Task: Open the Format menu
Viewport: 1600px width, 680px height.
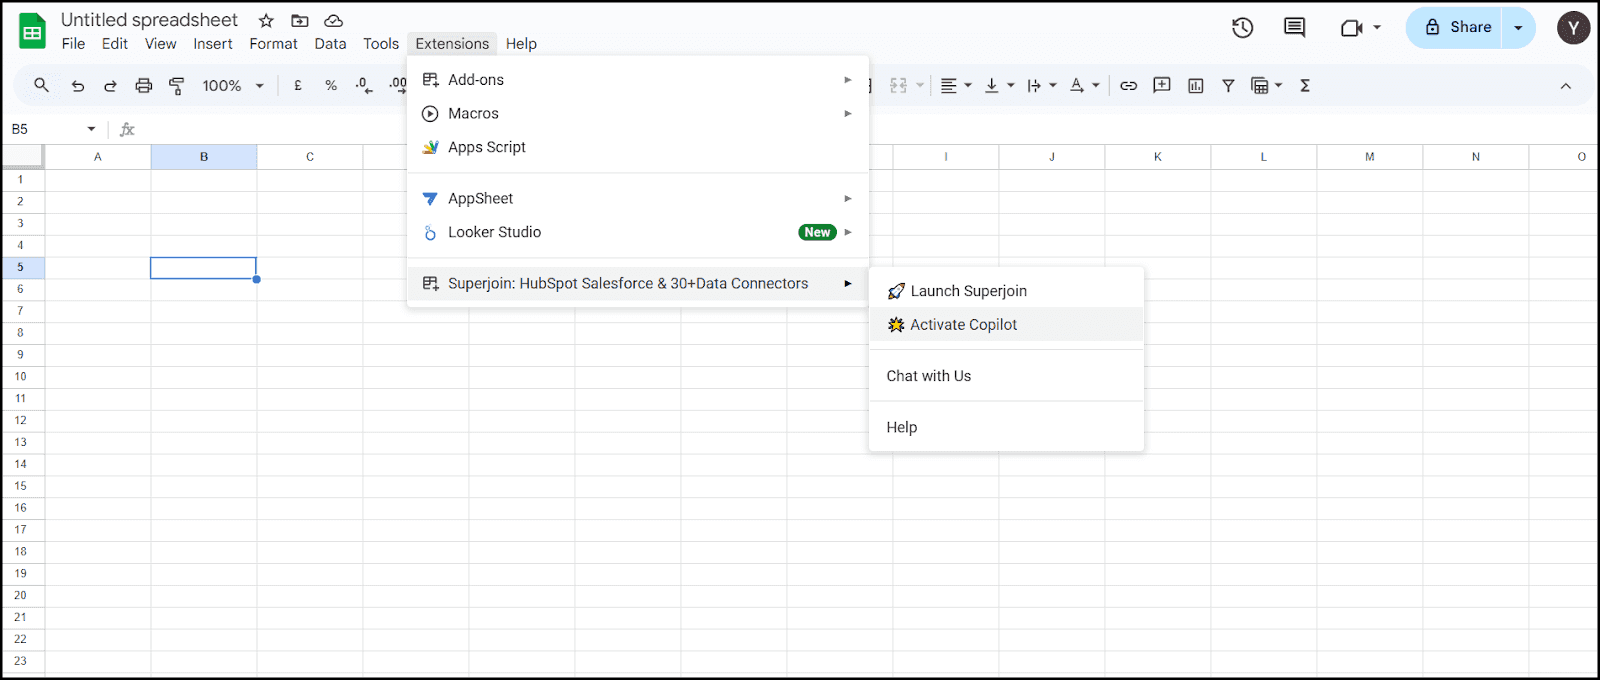Action: (x=273, y=44)
